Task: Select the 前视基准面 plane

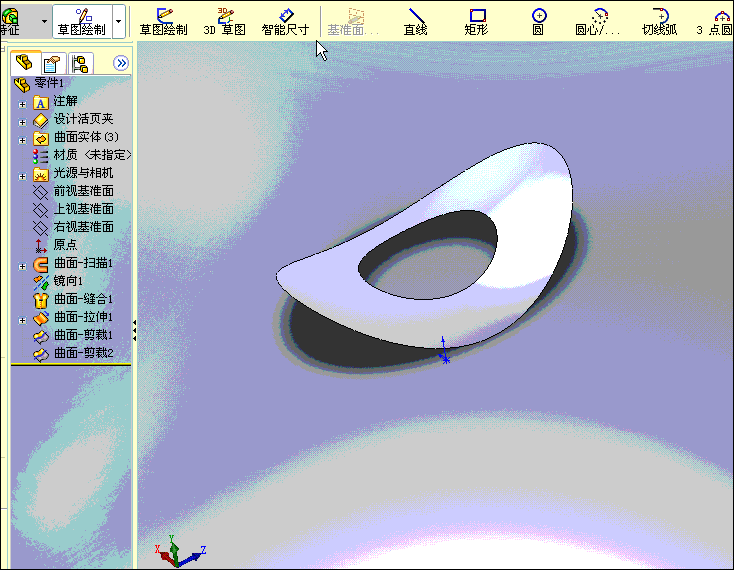Action: click(73, 191)
